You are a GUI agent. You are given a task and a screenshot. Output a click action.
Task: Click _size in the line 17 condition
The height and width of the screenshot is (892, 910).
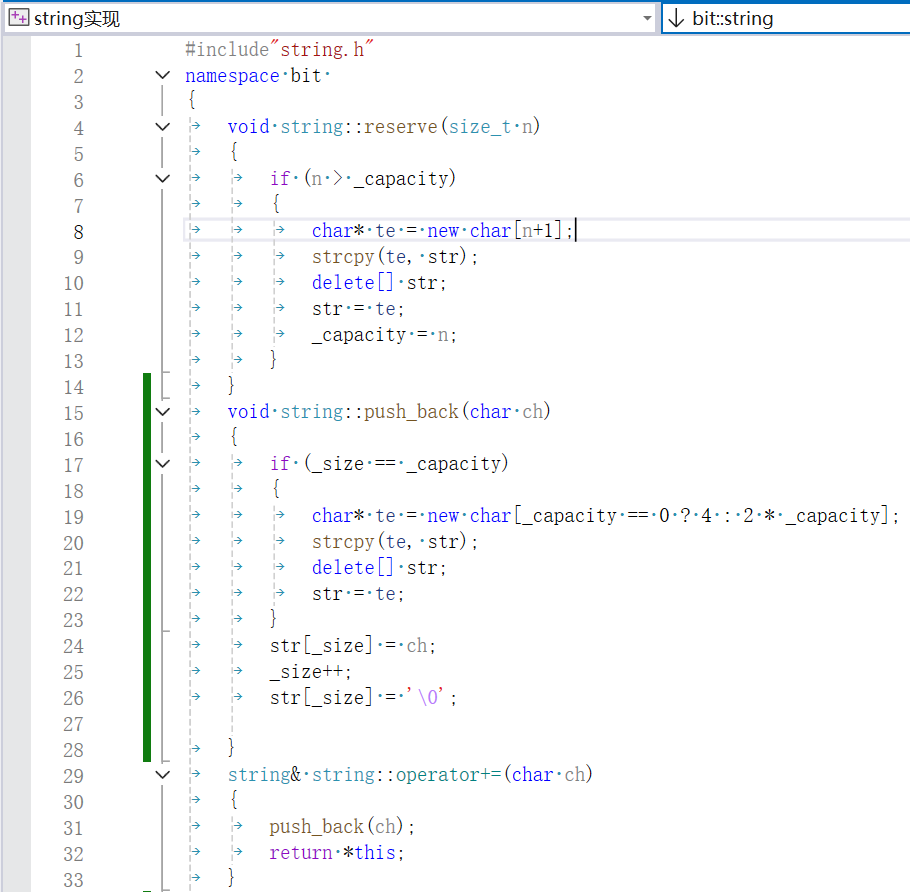coord(338,464)
